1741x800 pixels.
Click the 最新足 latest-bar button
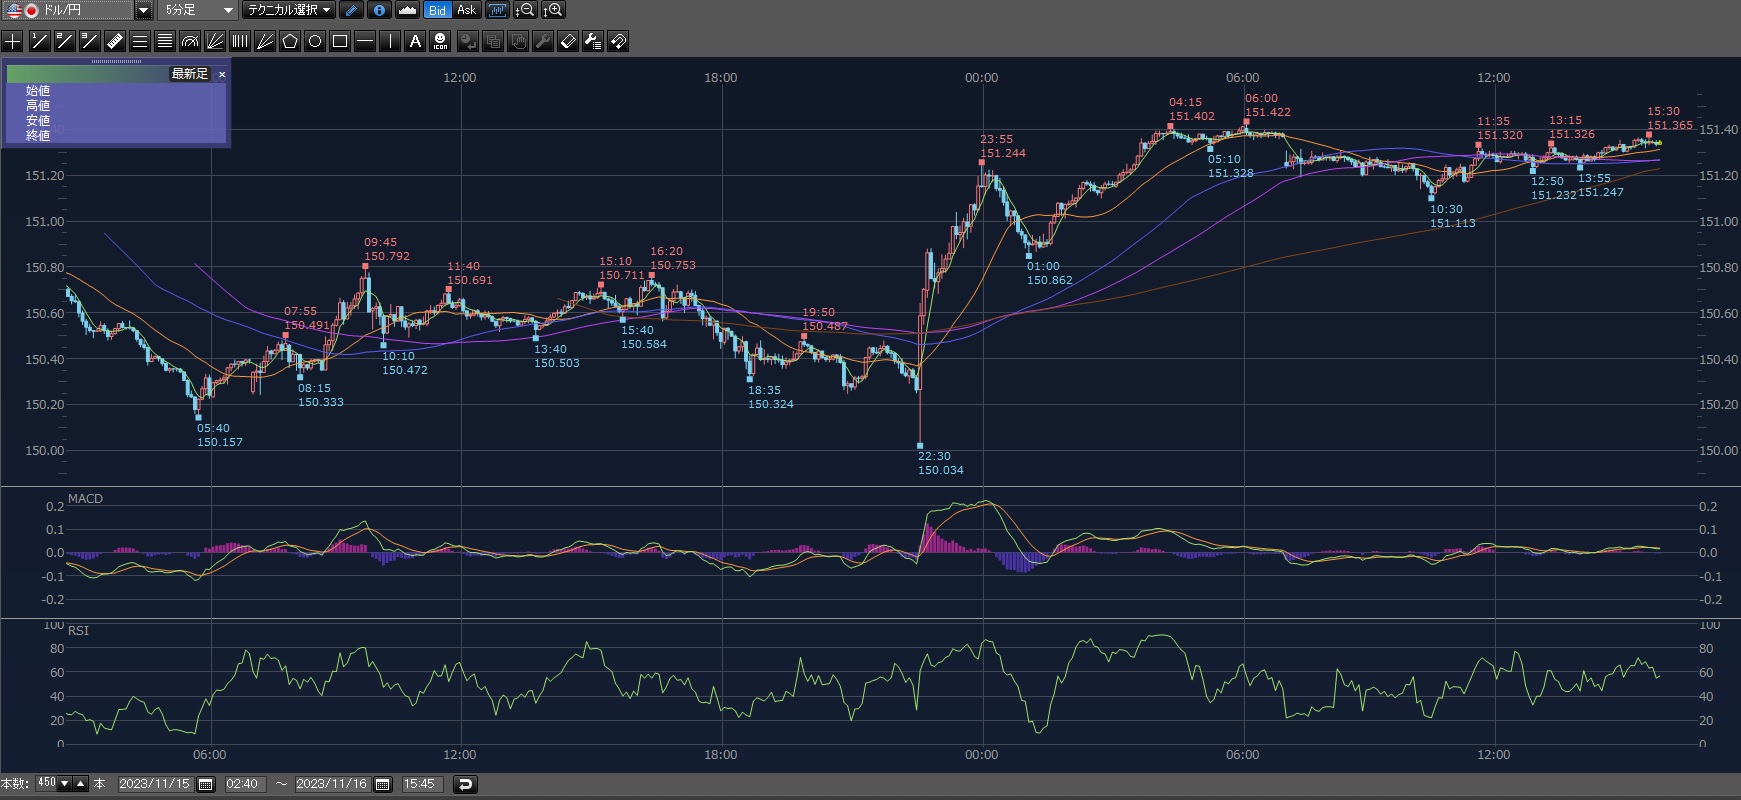[189, 74]
